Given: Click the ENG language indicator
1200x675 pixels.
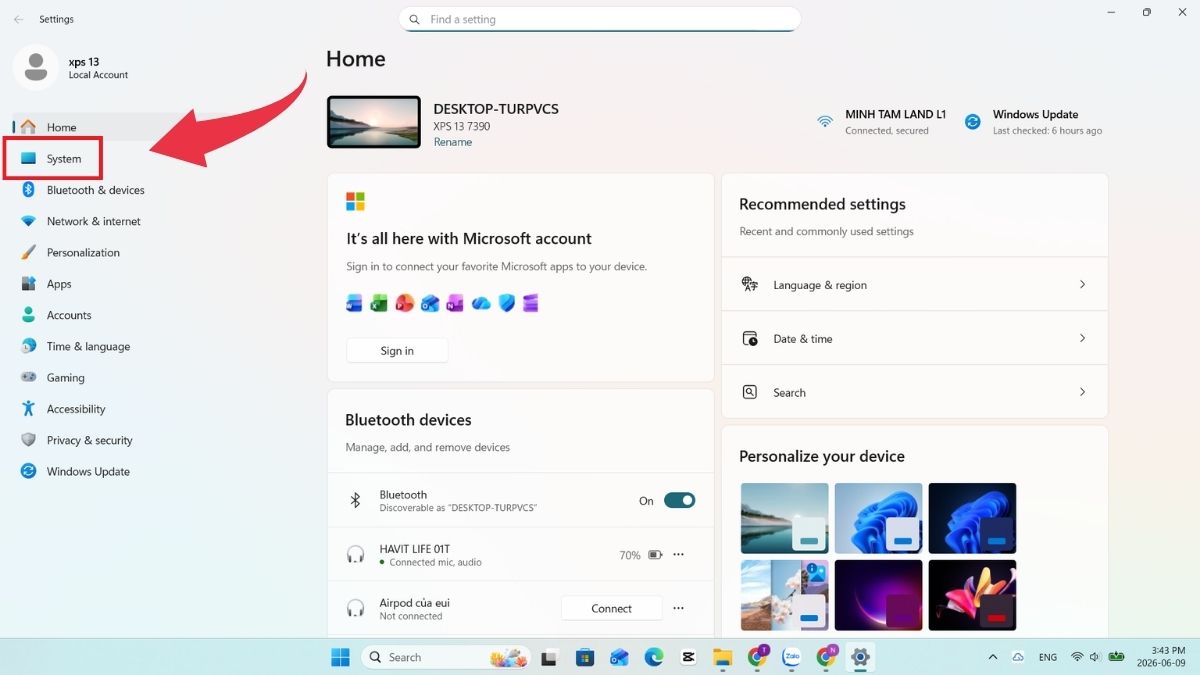Looking at the screenshot, I should 1048,657.
